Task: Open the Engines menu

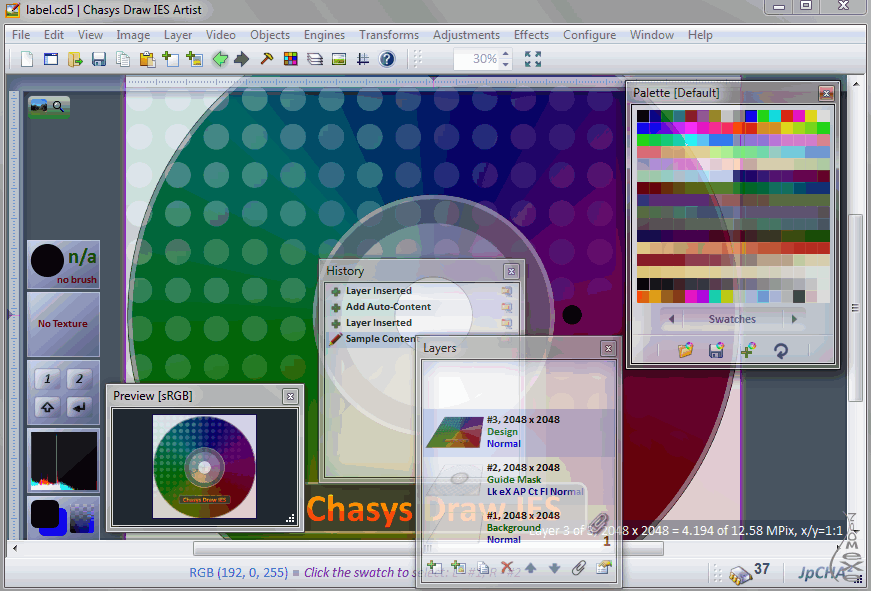Action: coord(324,34)
